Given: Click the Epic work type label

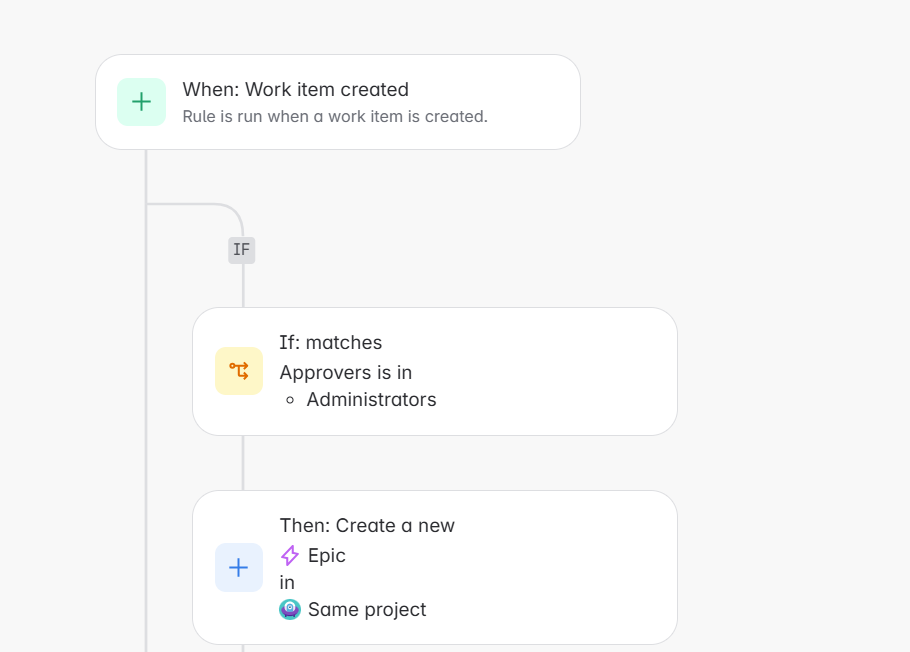Looking at the screenshot, I should [x=327, y=556].
